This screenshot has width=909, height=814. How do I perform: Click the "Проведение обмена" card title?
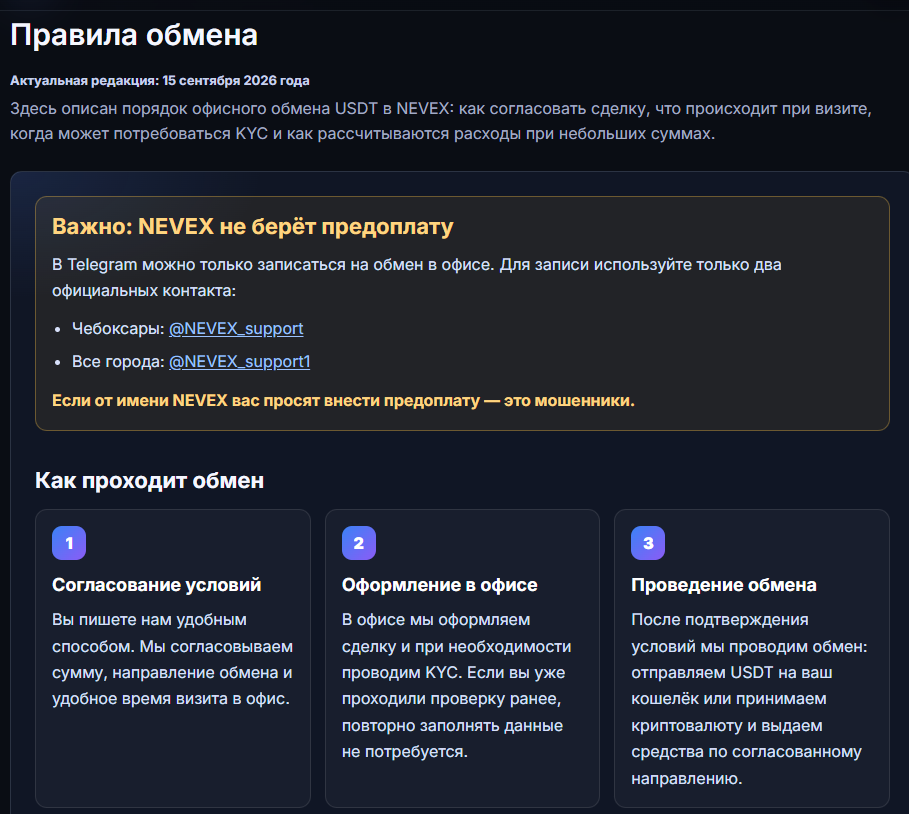(x=723, y=585)
